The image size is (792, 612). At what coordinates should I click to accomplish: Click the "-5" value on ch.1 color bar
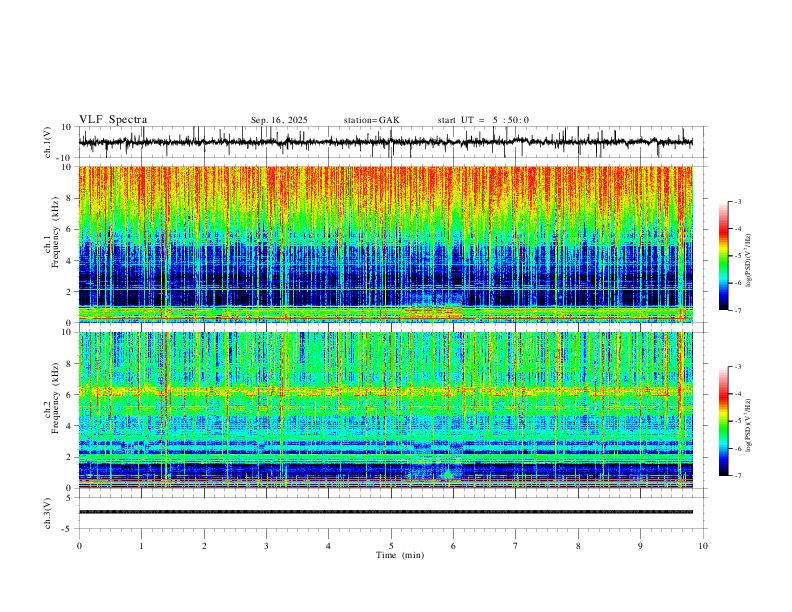(737, 256)
